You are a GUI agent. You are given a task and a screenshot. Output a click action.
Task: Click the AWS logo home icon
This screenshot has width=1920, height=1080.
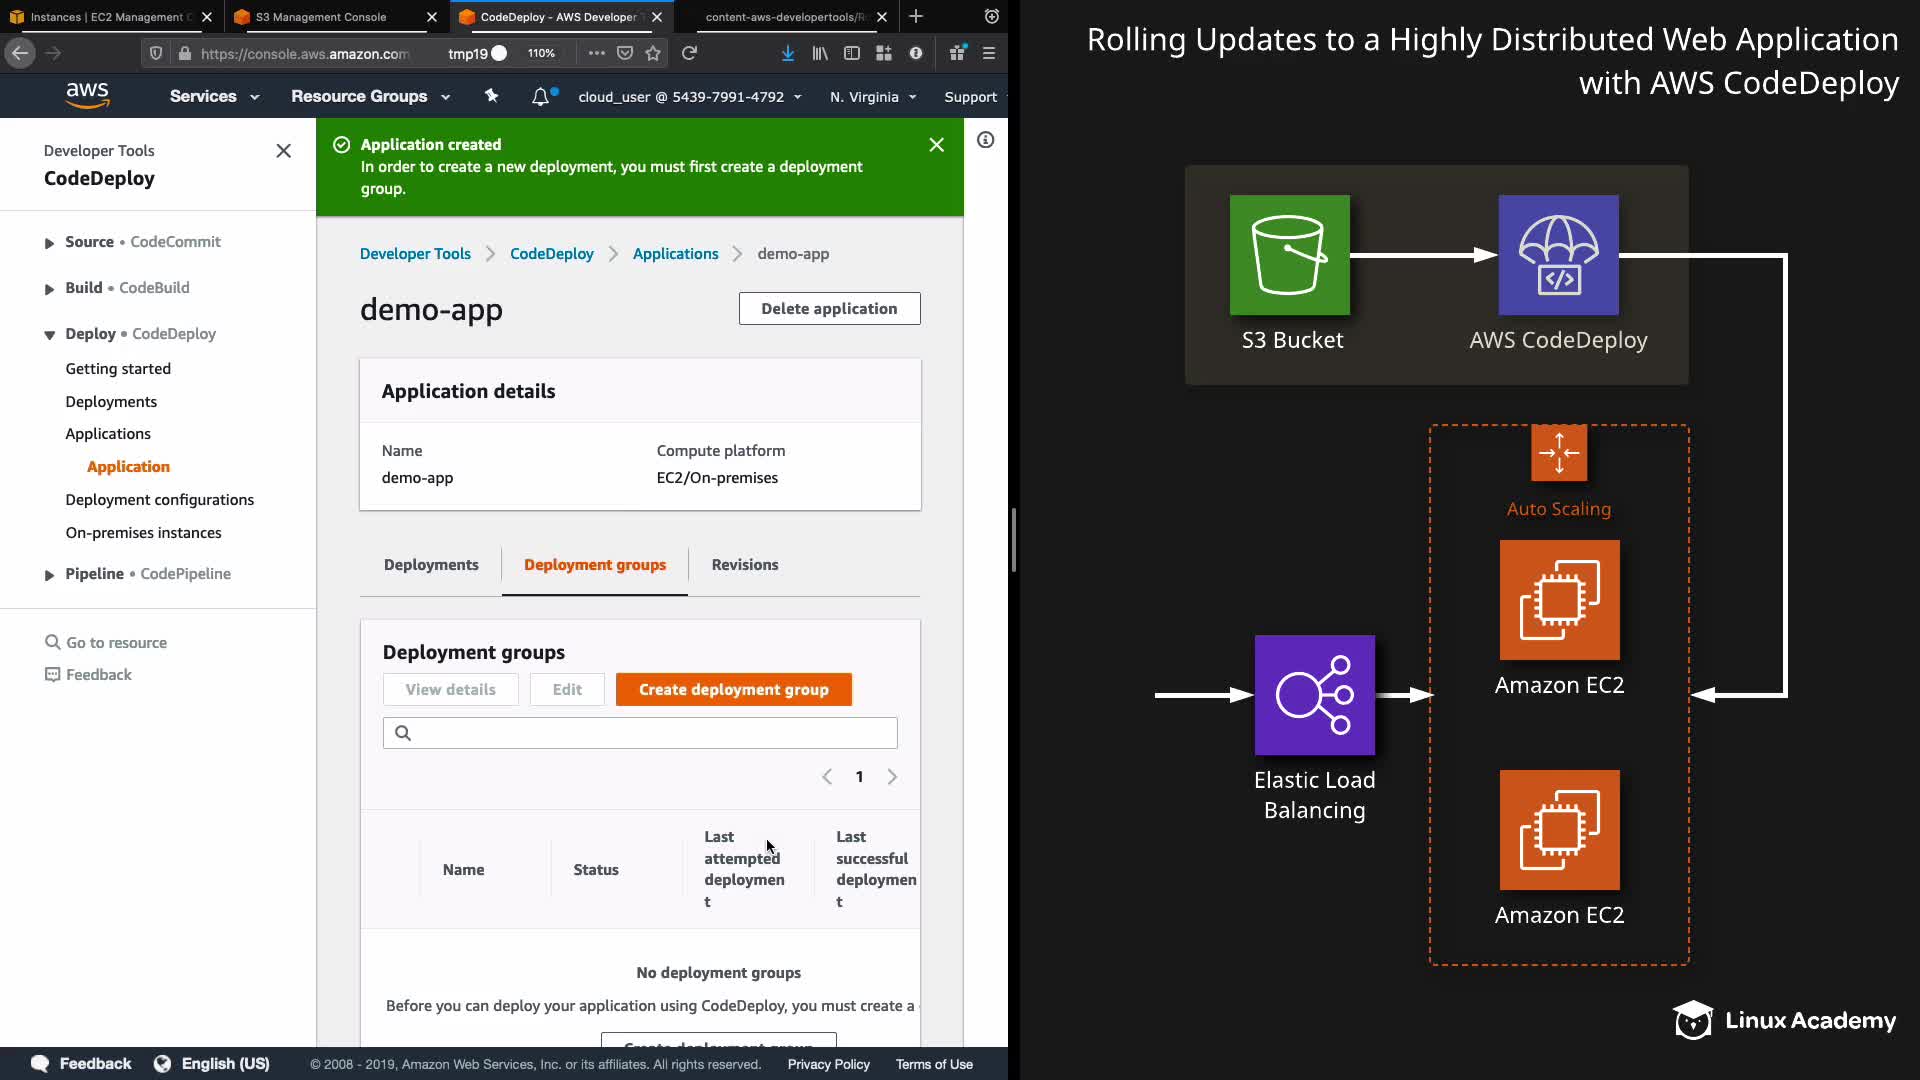(87, 96)
